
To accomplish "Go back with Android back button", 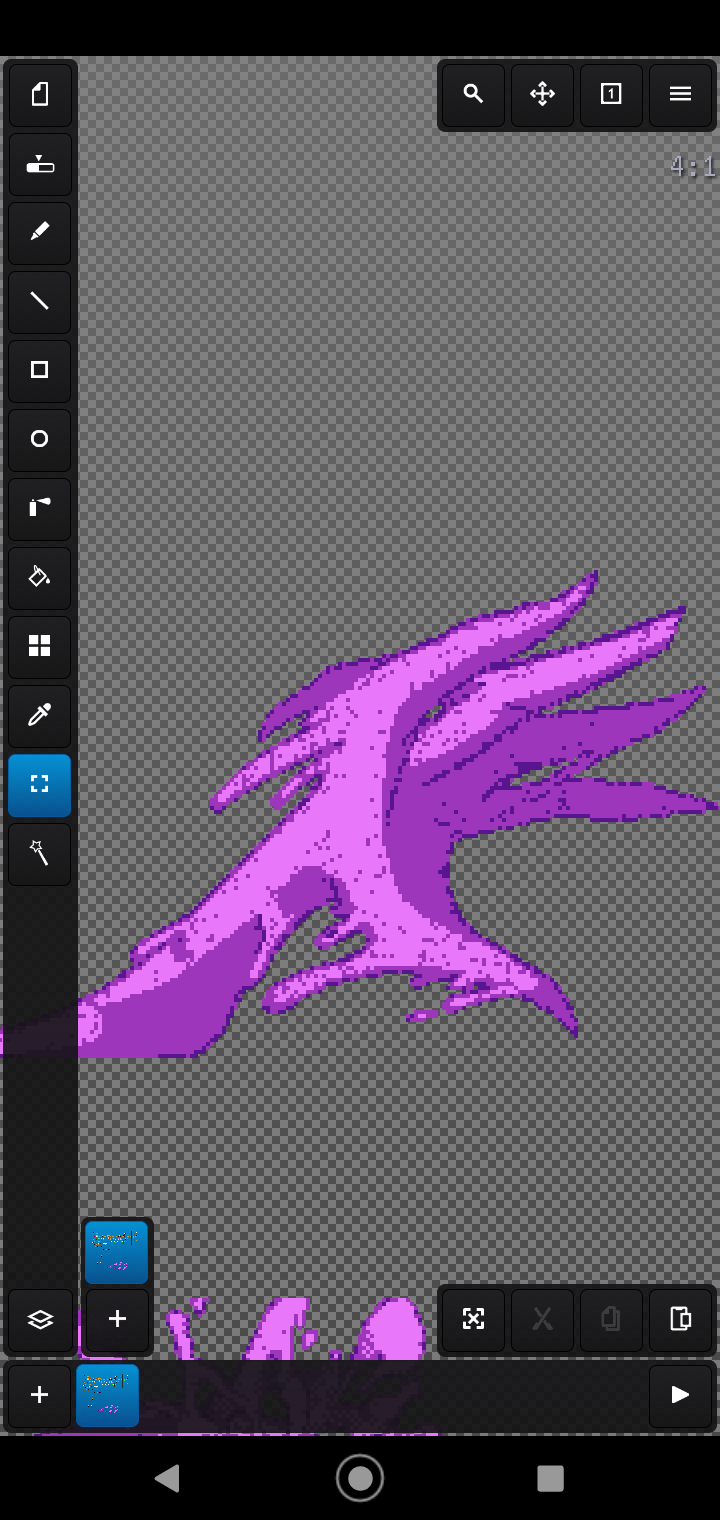I will click(168, 1478).
